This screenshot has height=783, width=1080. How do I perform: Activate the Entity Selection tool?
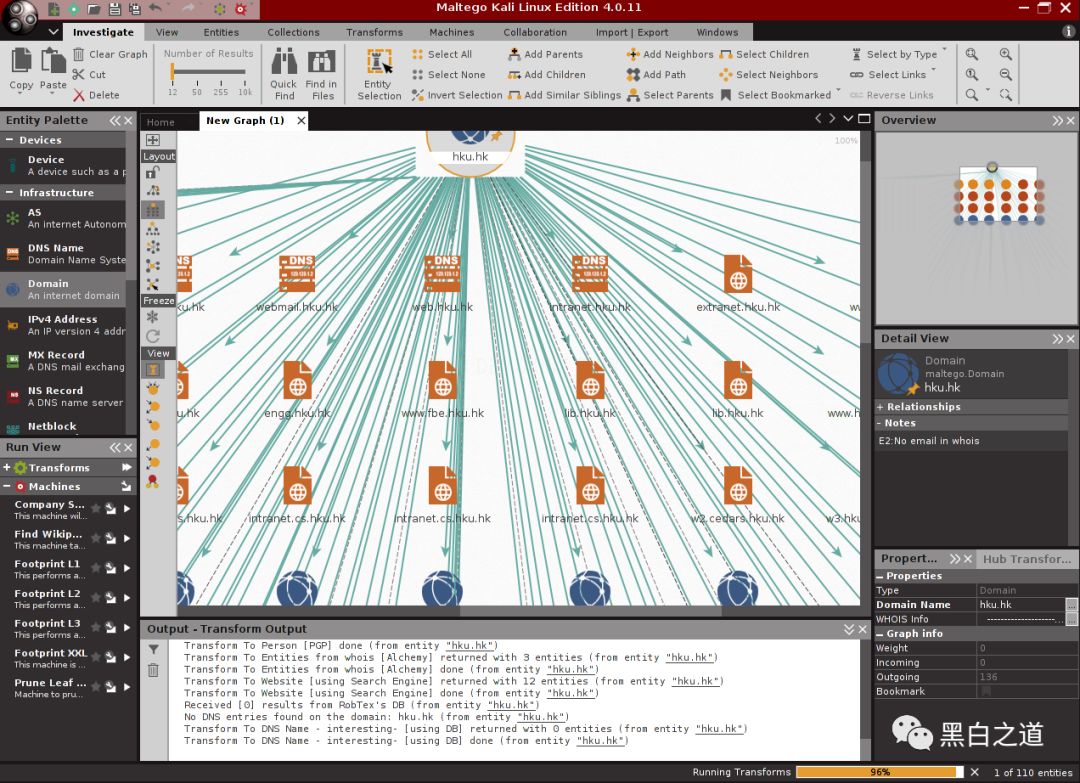tap(379, 74)
